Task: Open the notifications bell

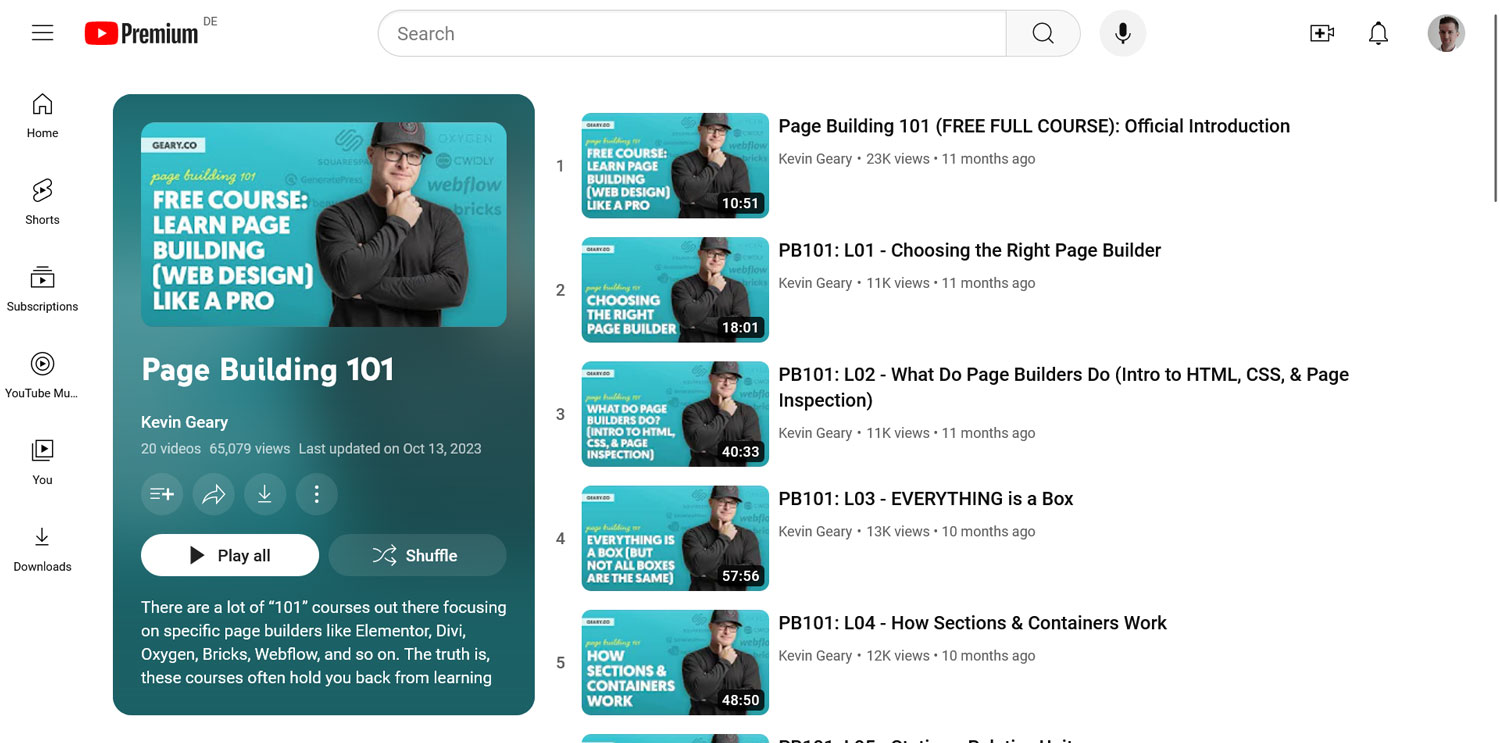Action: pos(1378,34)
